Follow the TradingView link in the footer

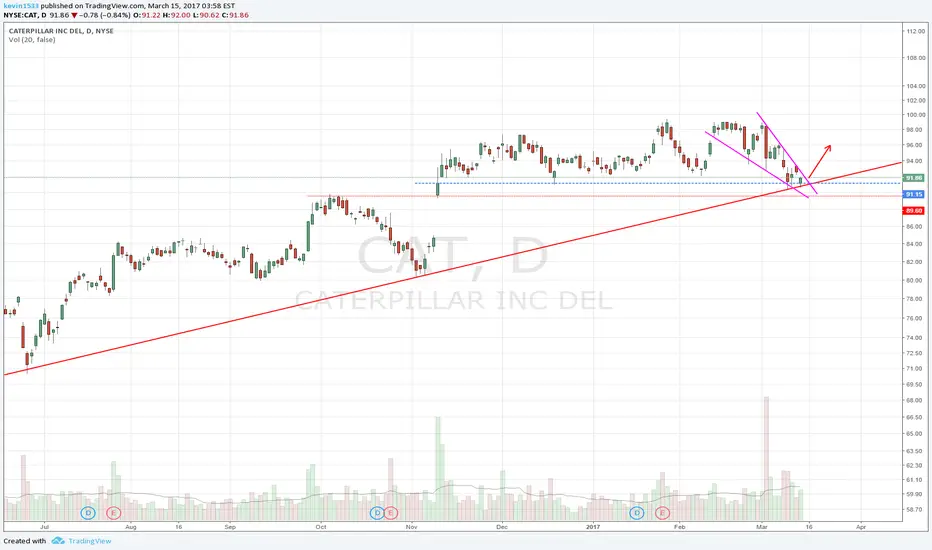click(x=90, y=541)
